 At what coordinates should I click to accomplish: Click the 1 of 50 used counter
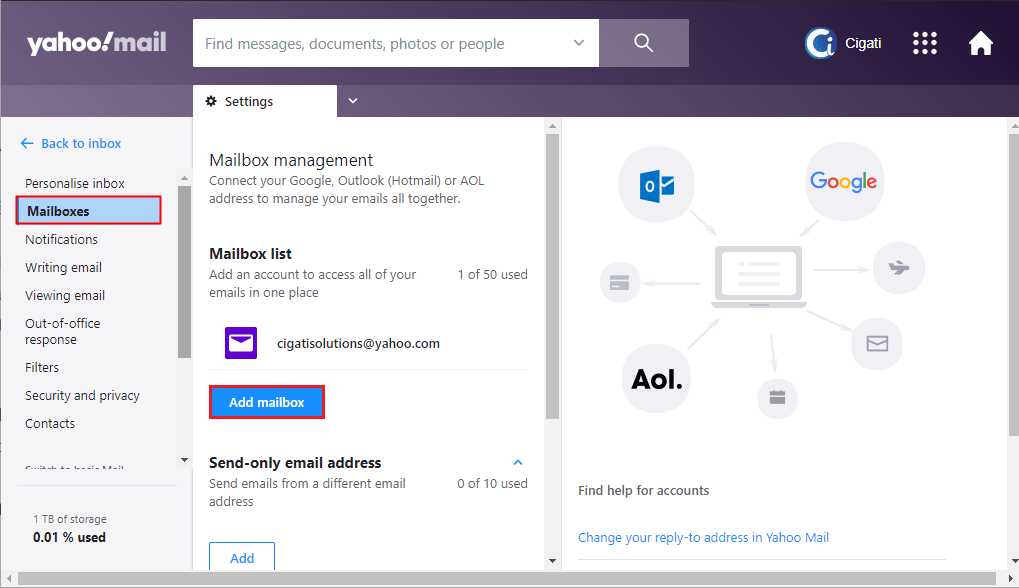(x=493, y=274)
